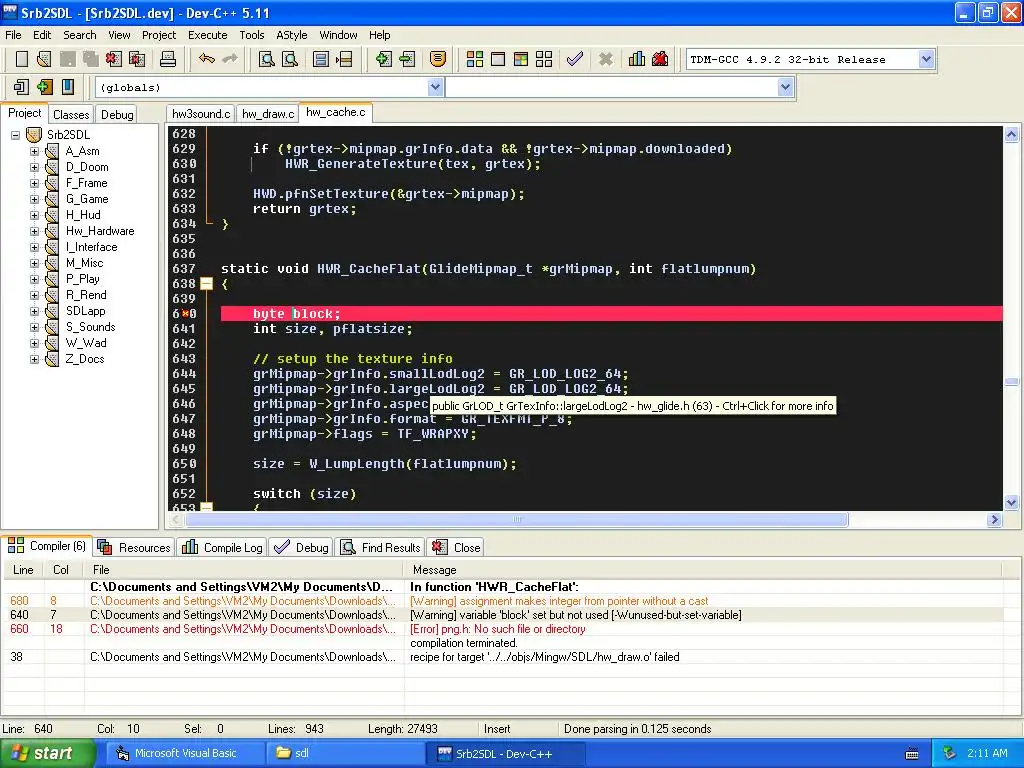1024x768 pixels.
Task: Click the New file toolbar icon
Action: 22,59
